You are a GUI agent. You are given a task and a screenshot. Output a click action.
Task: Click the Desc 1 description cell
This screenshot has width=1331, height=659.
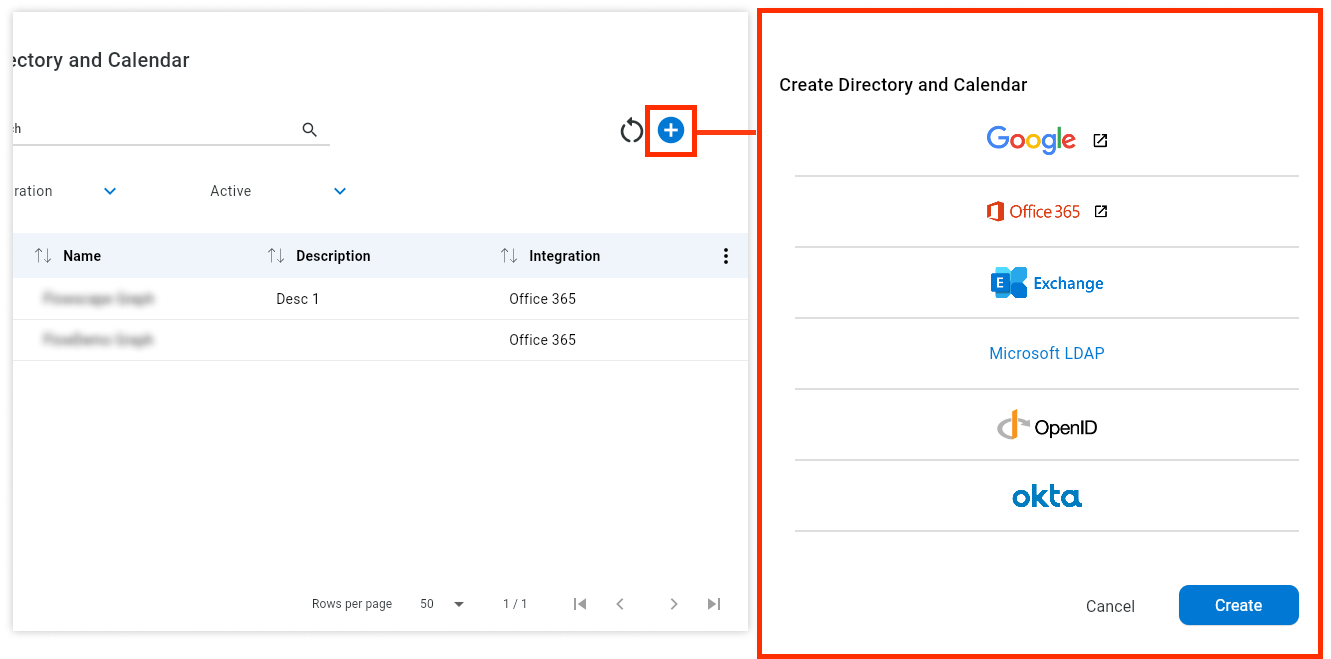point(298,299)
